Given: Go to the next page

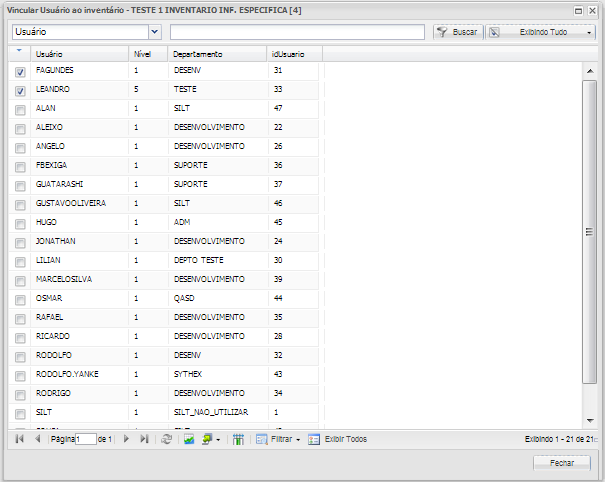Looking at the screenshot, I should [x=126, y=439].
